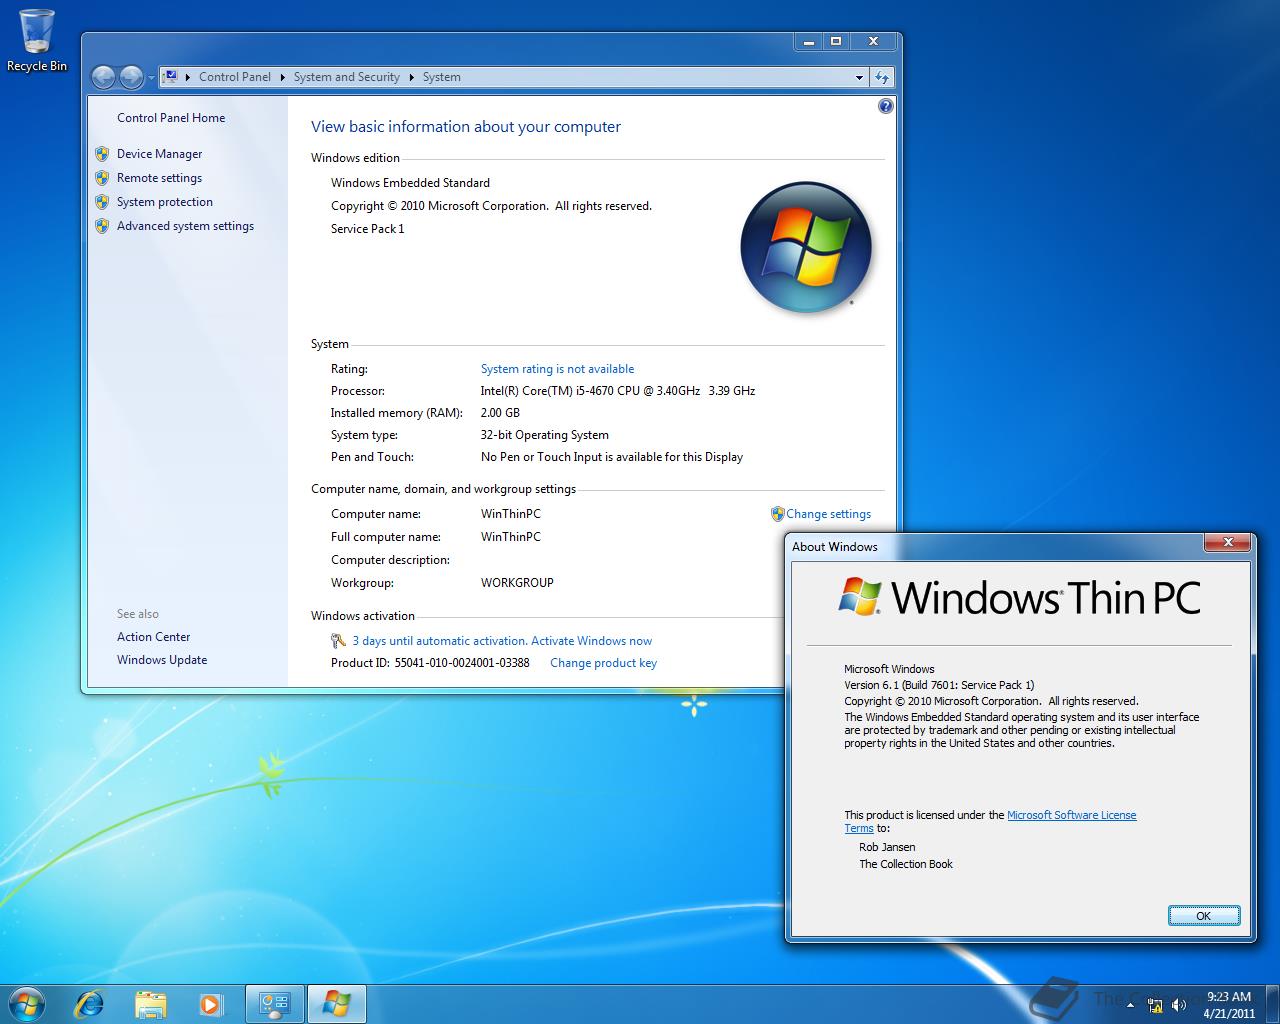Open System protection link

[165, 201]
